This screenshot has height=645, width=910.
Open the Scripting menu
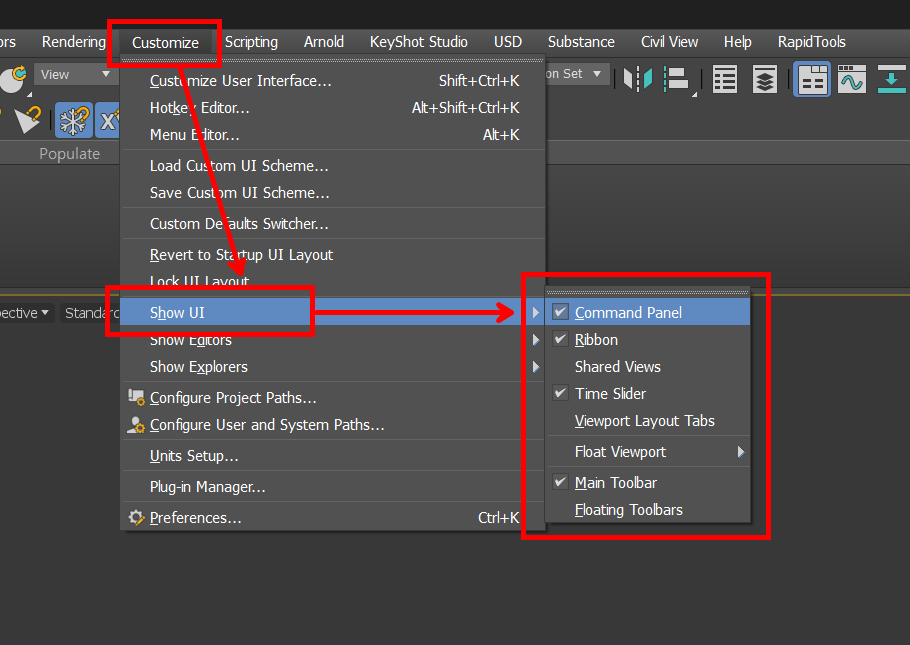pyautogui.click(x=251, y=42)
